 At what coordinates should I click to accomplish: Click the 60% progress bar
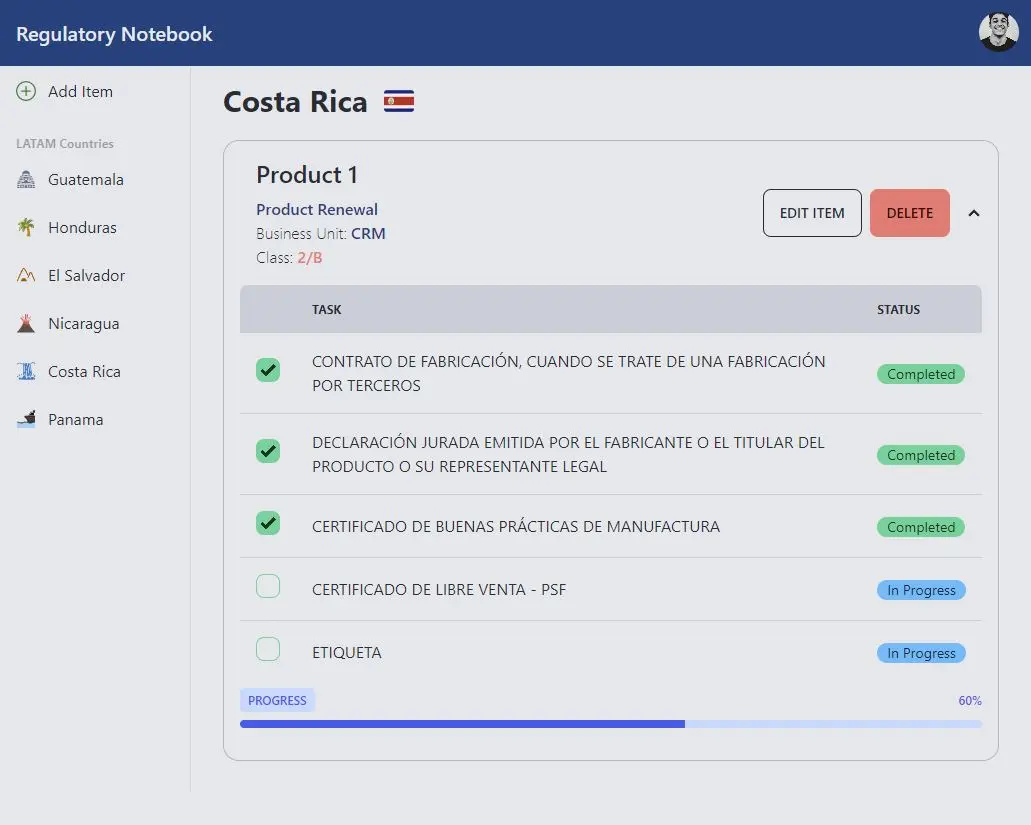[610, 724]
